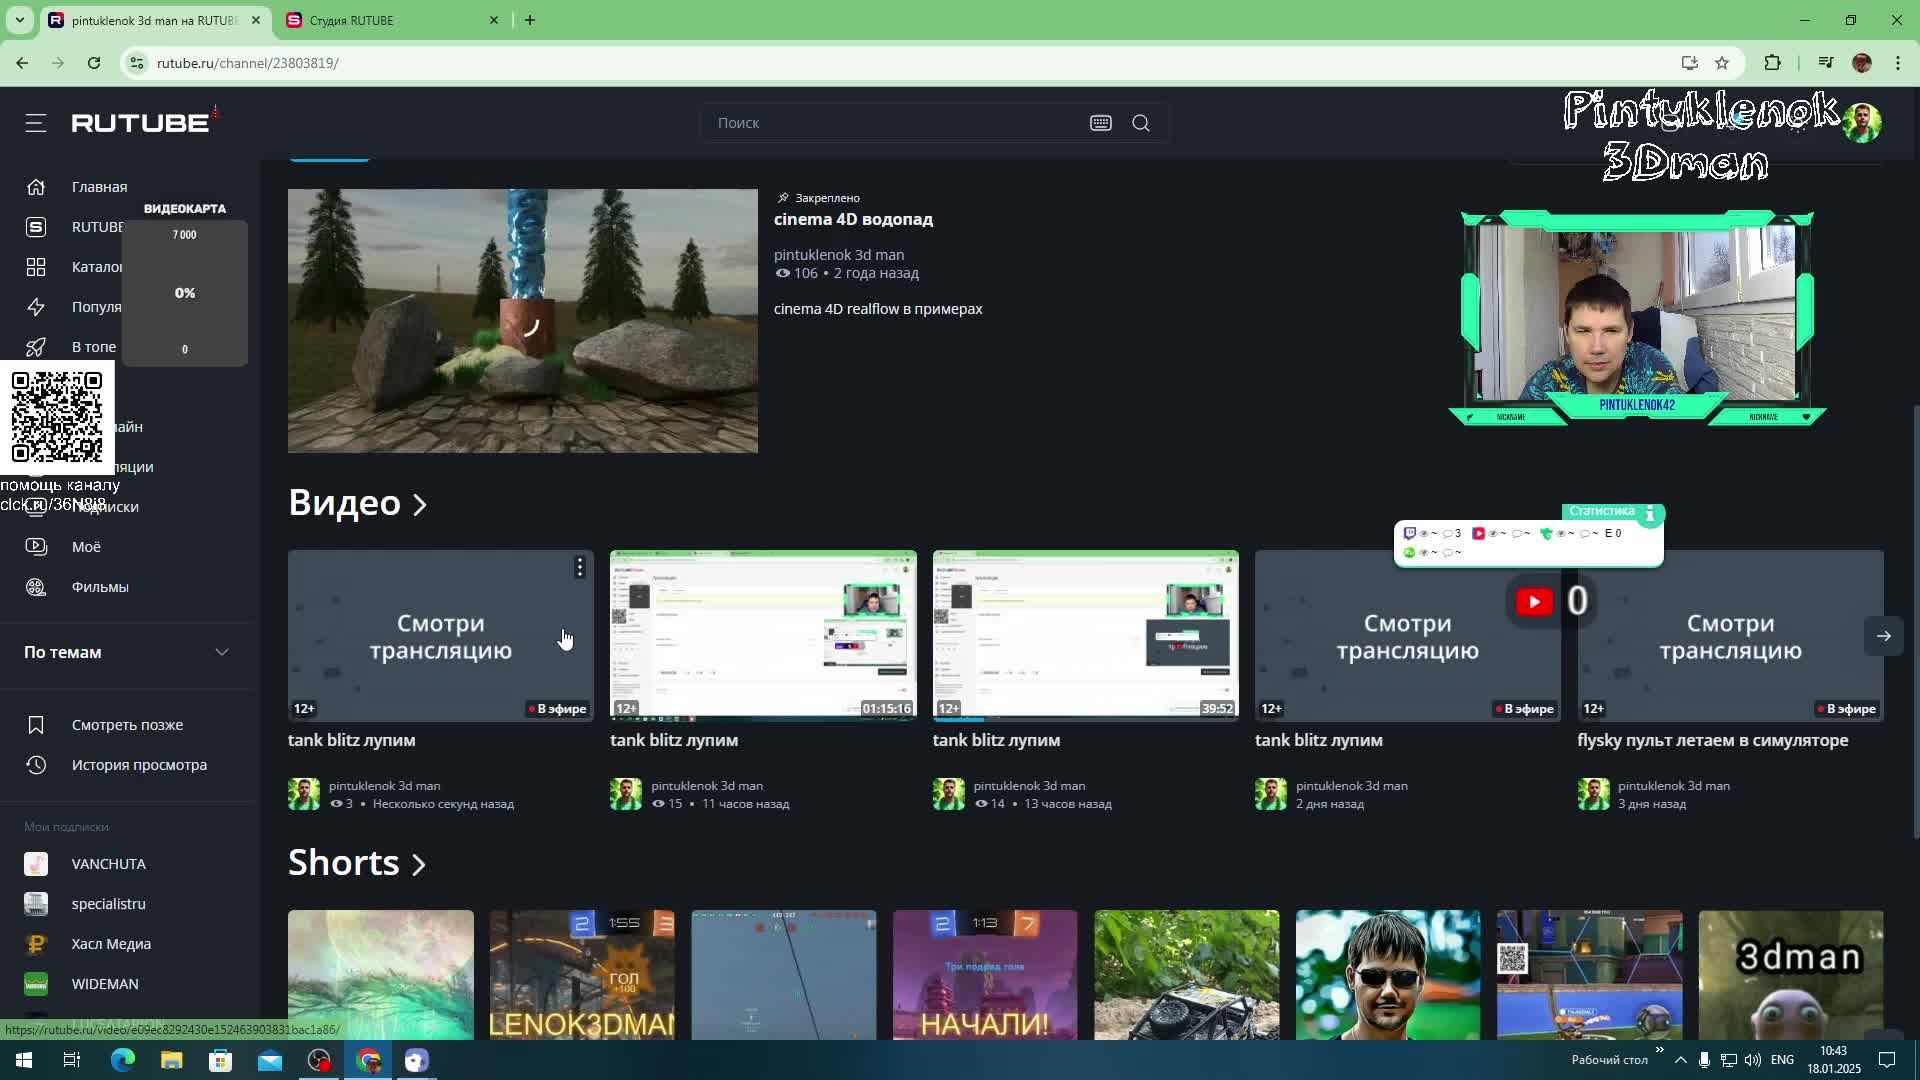Open the Фильмы section in the sidebar
The width and height of the screenshot is (1920, 1080).
click(x=99, y=587)
